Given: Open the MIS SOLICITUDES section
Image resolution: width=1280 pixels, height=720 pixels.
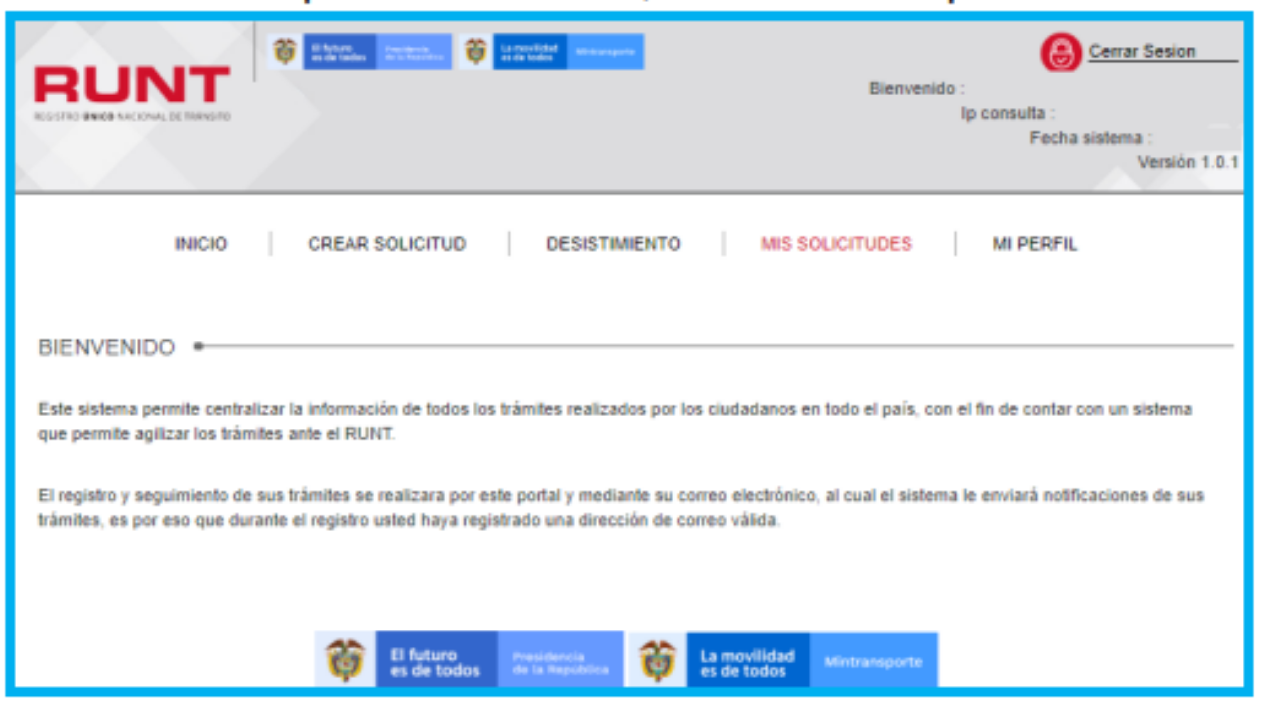Looking at the screenshot, I should pyautogui.click(x=836, y=244).
